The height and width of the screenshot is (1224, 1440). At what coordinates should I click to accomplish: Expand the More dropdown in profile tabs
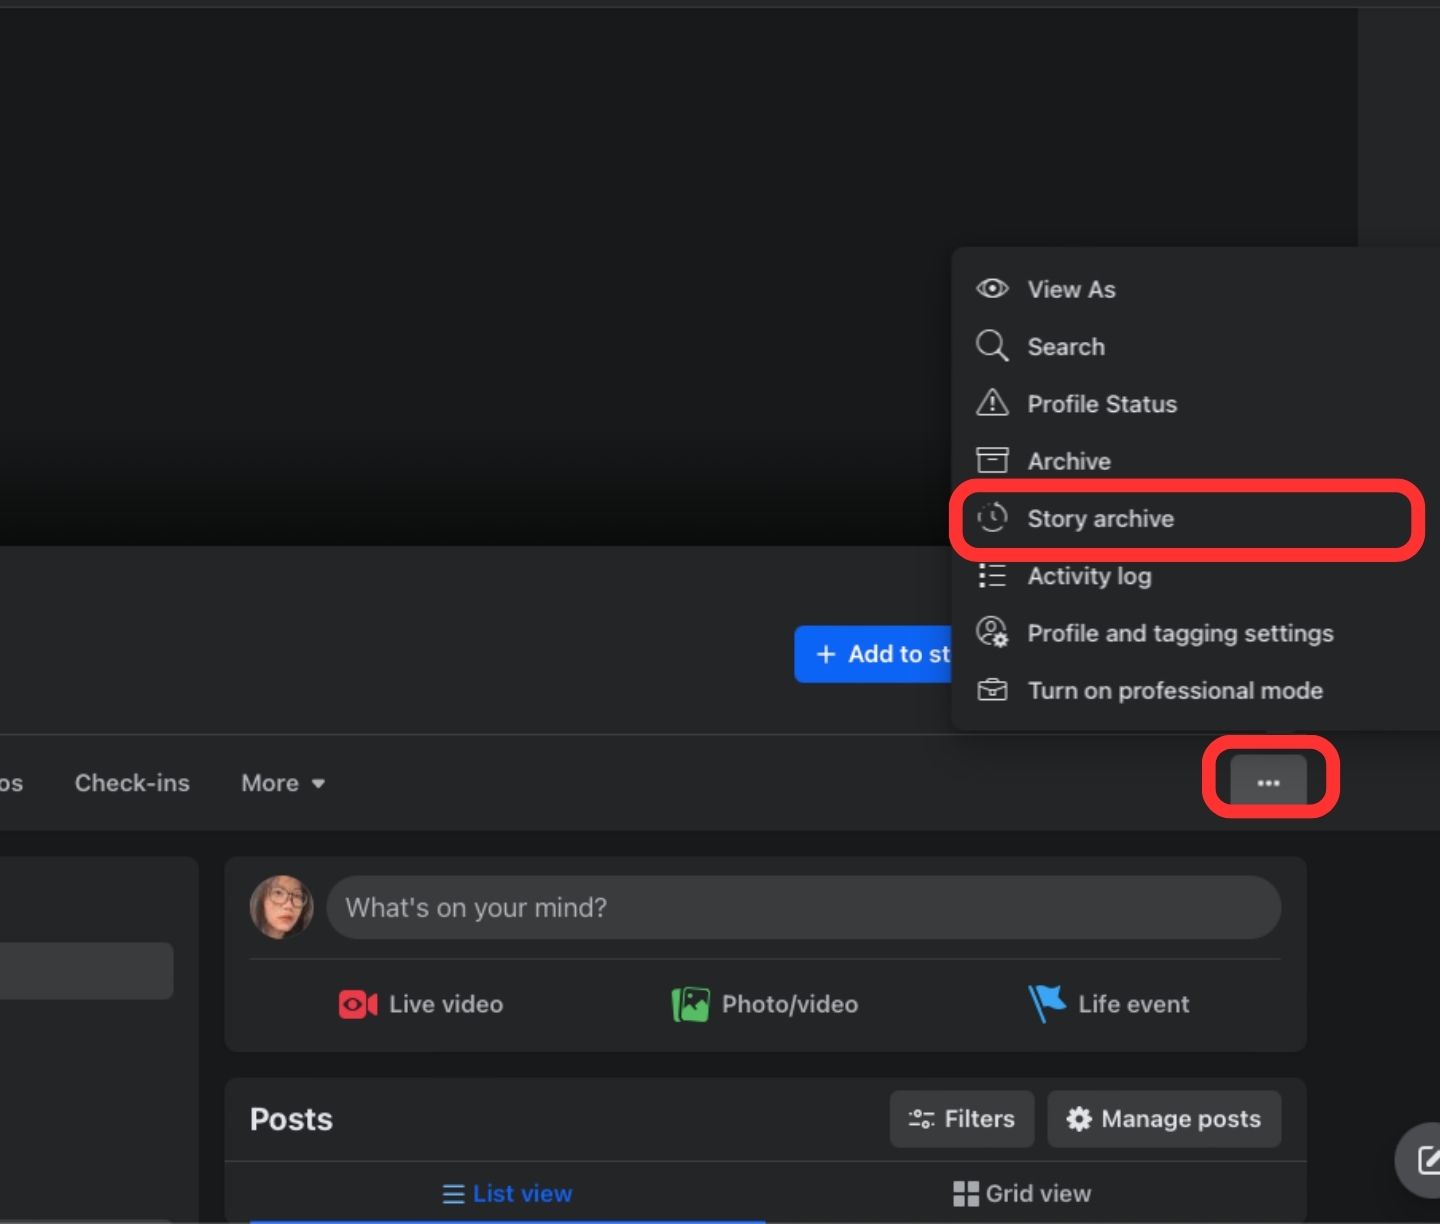pyautogui.click(x=283, y=783)
